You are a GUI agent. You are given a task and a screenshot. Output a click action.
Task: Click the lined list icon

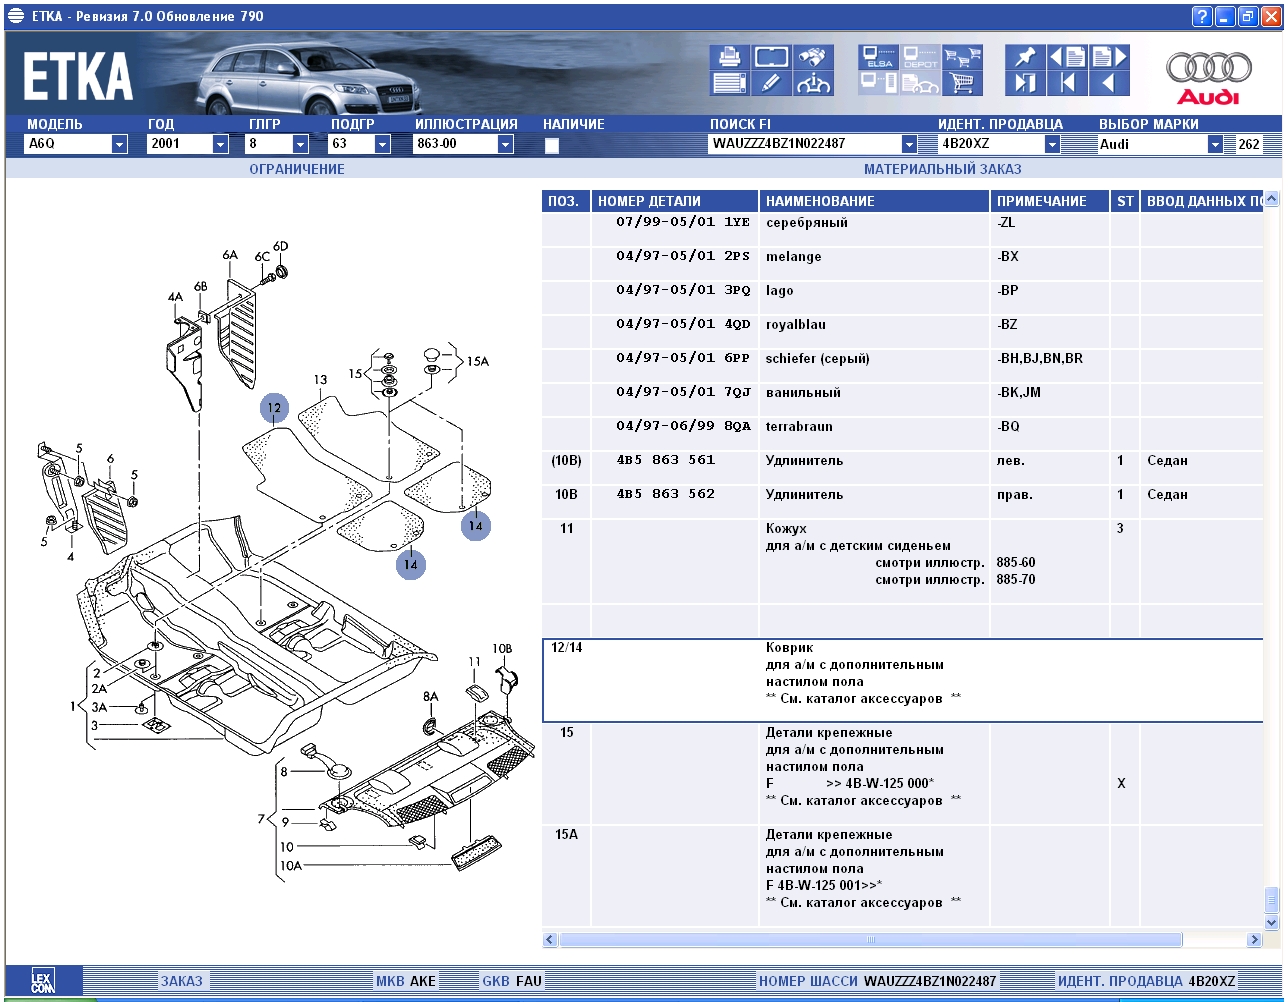click(x=729, y=84)
